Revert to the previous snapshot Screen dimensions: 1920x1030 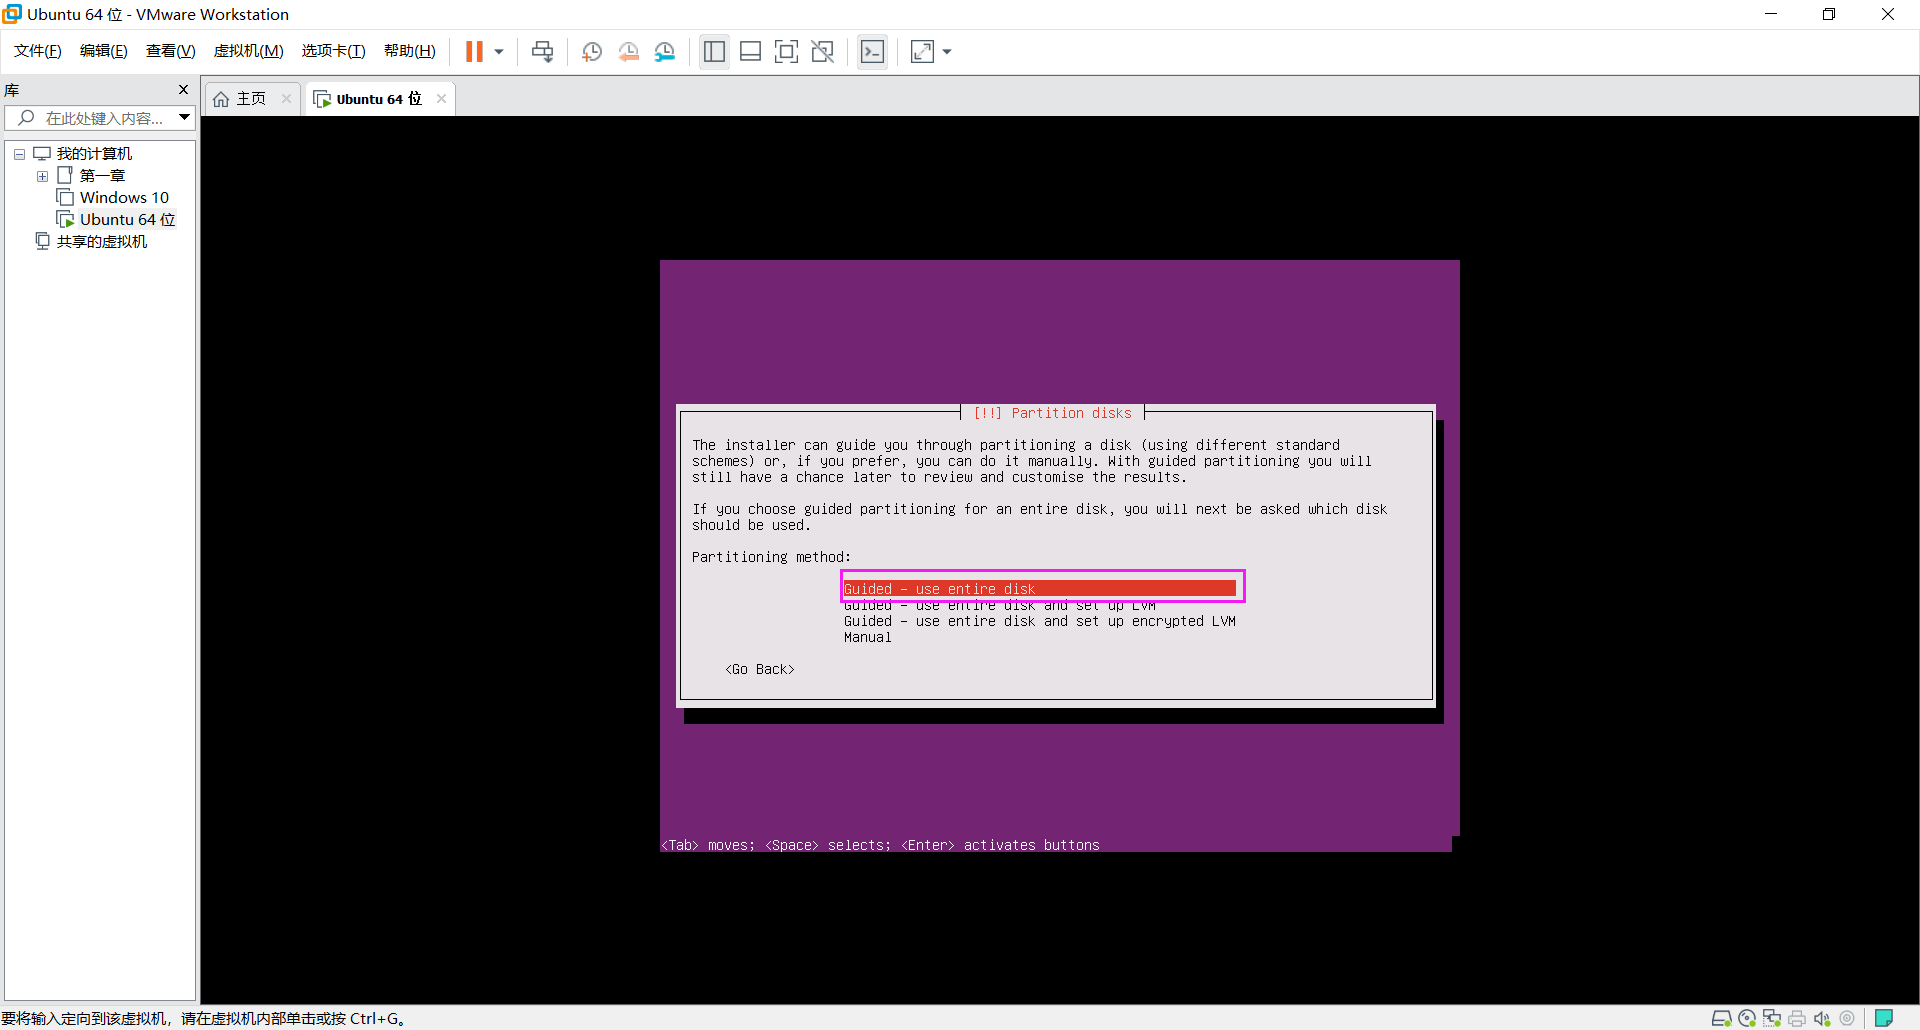(x=629, y=52)
